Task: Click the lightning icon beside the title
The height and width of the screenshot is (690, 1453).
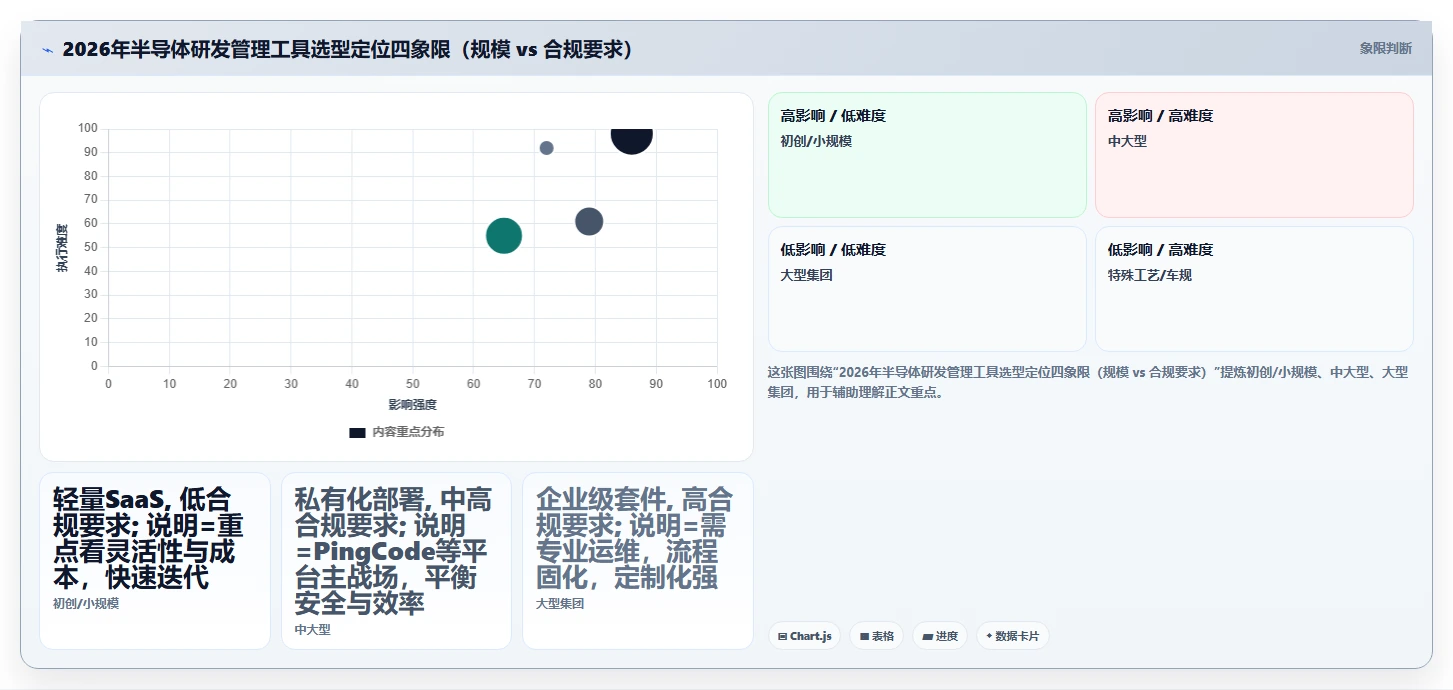Action: (x=47, y=50)
